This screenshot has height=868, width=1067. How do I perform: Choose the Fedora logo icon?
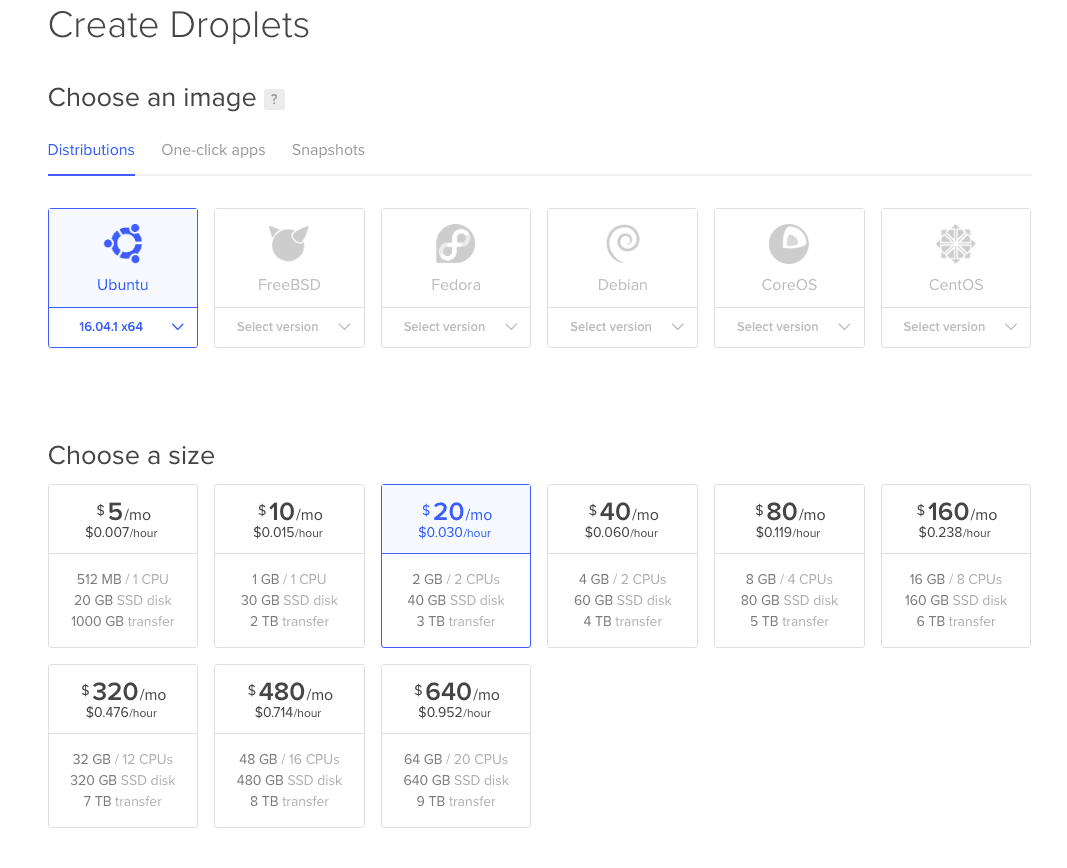point(456,243)
